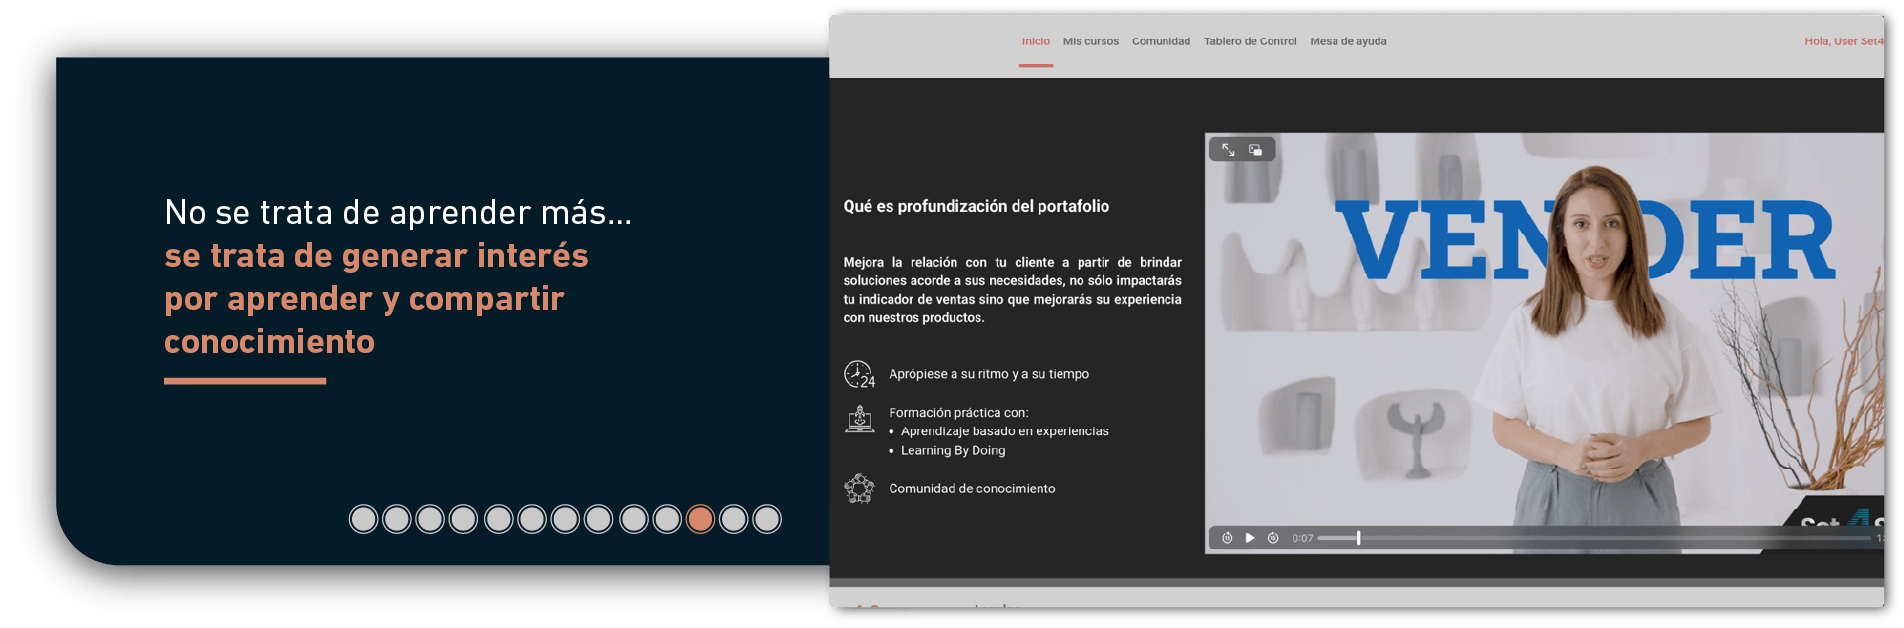The height and width of the screenshot is (628, 1904).
Task: Expand the video to fullscreen
Action: [x=1228, y=150]
